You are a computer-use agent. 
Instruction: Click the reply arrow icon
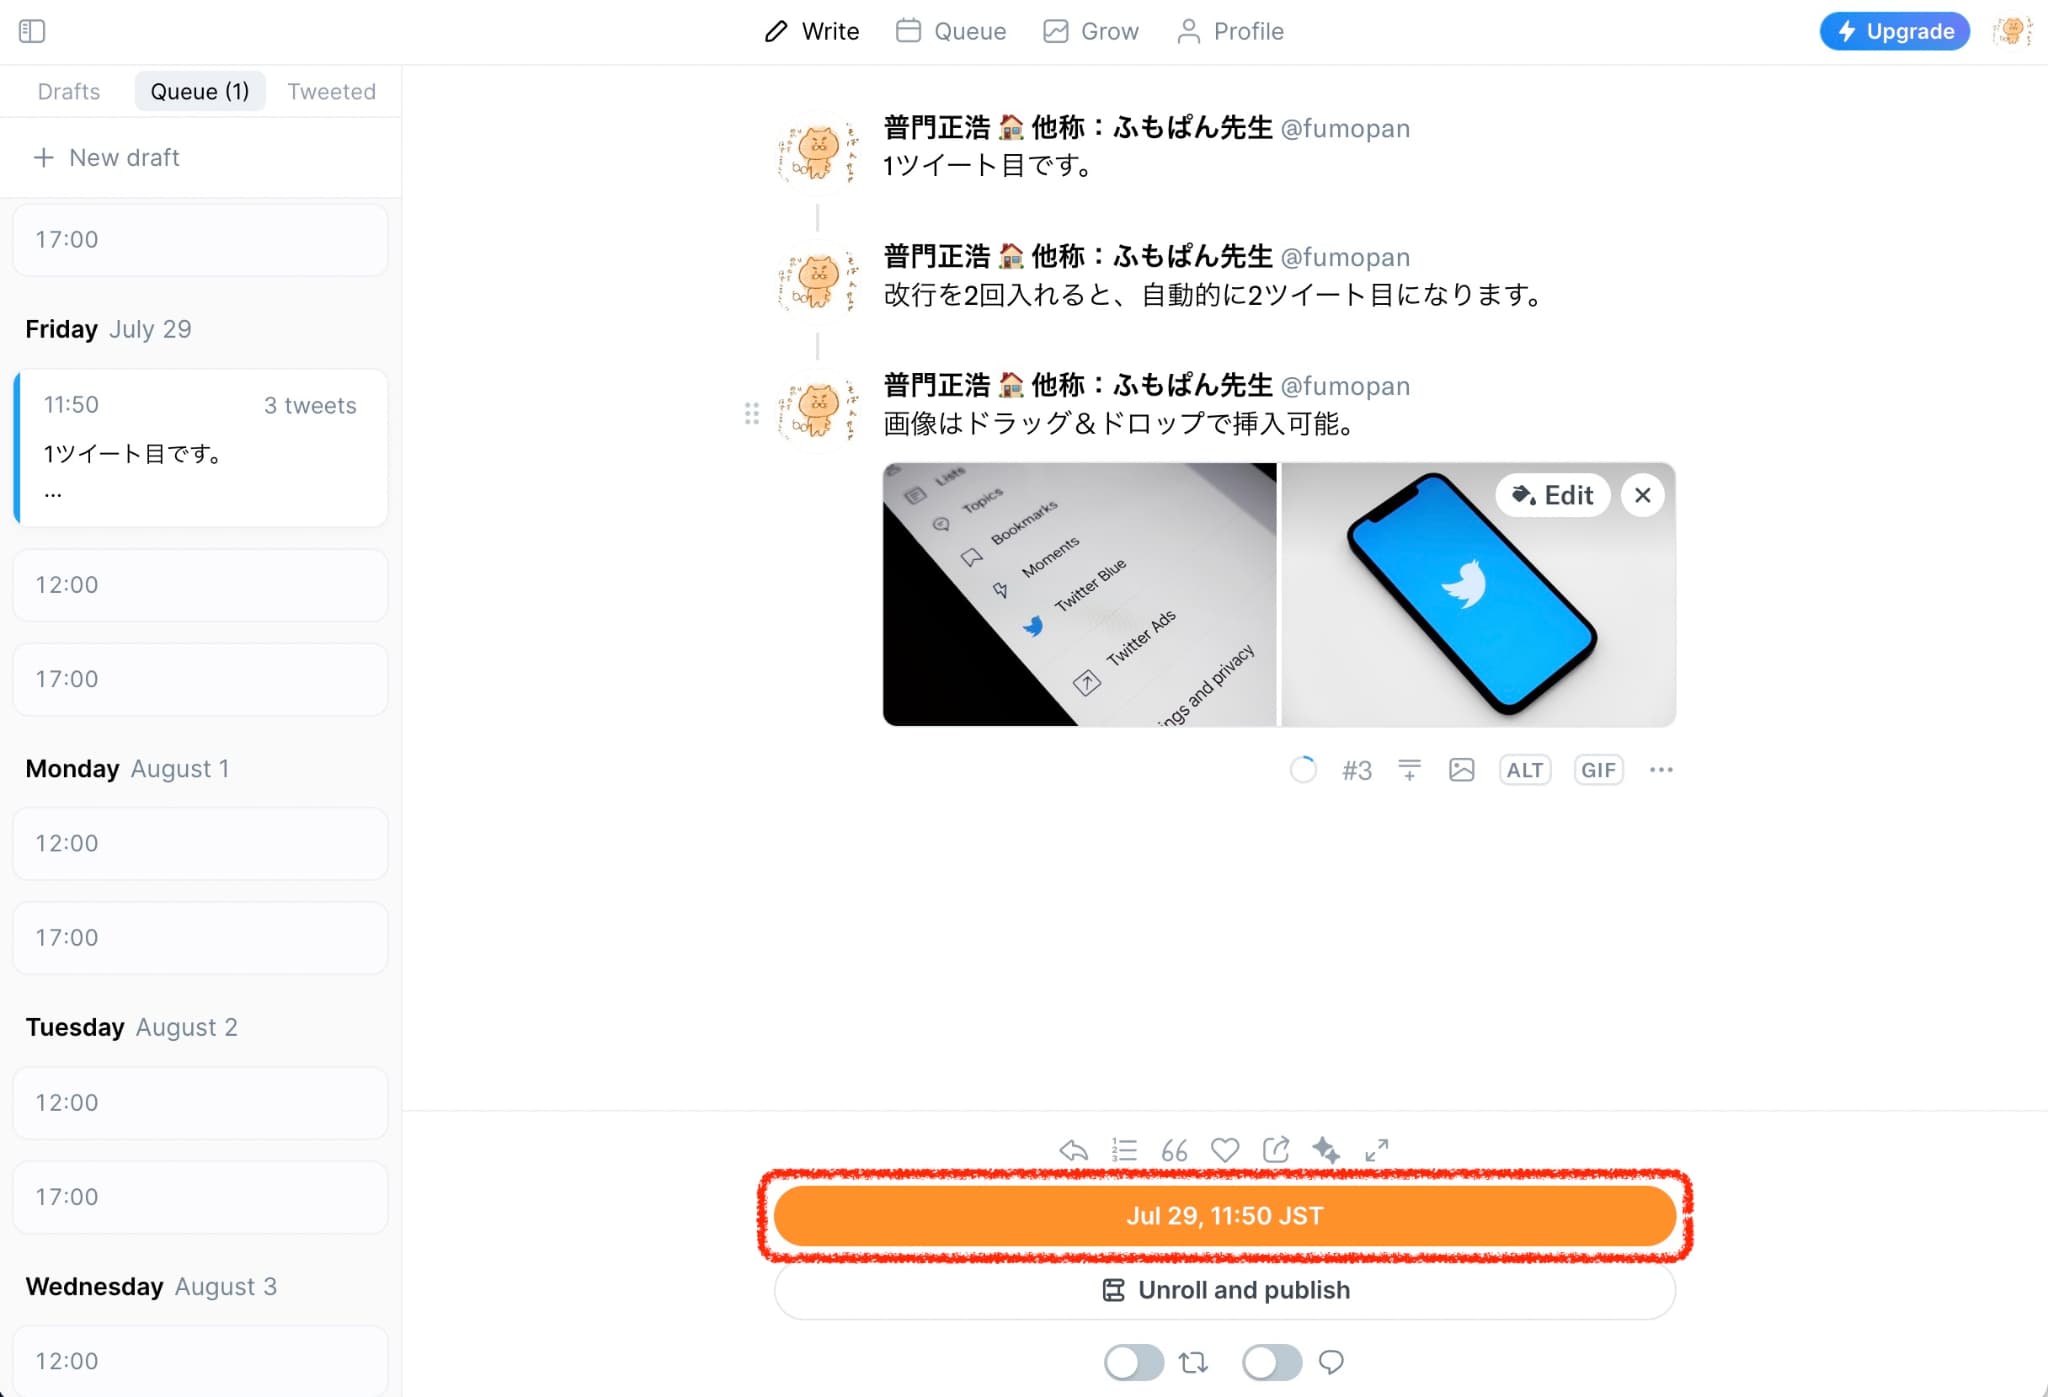pos(1074,1149)
